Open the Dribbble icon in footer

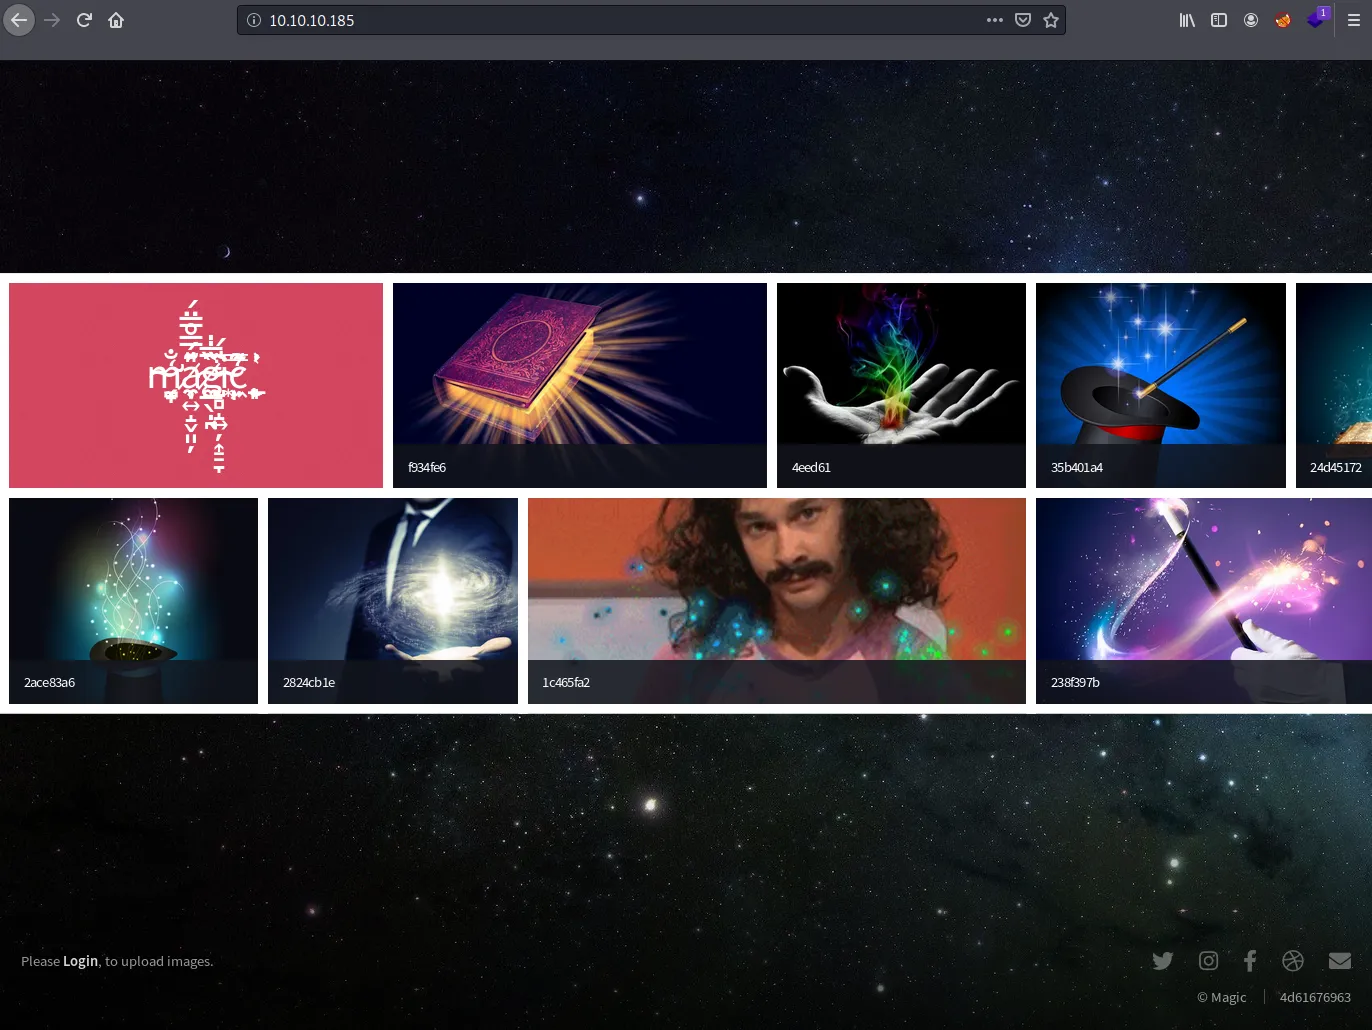(x=1293, y=961)
